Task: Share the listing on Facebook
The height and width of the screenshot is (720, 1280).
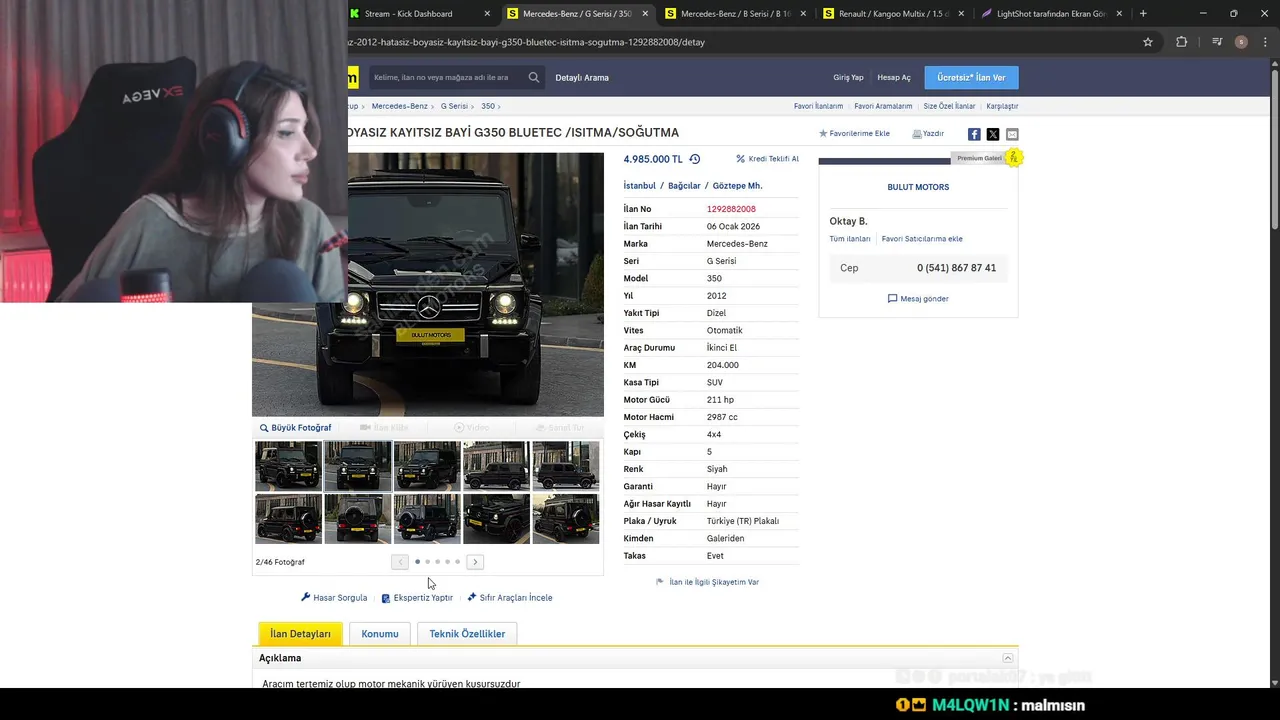Action: pyautogui.click(x=974, y=134)
